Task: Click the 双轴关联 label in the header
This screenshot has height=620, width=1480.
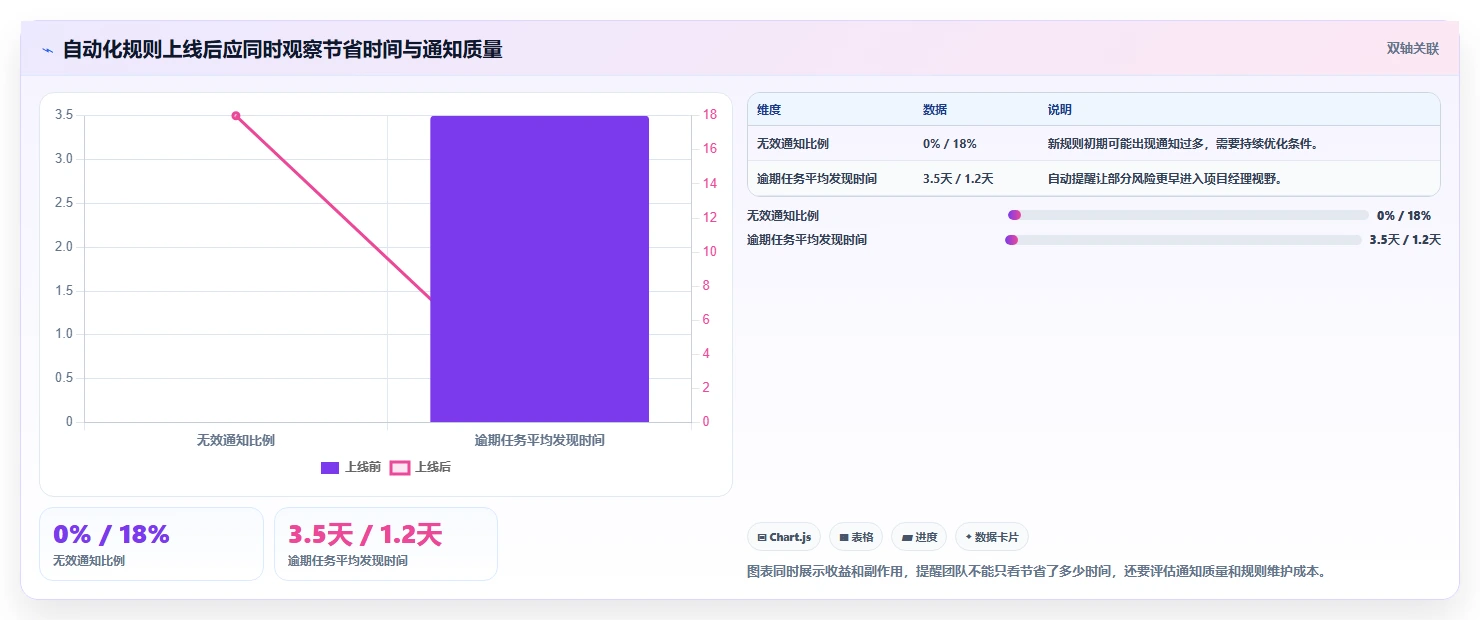Action: (1412, 49)
